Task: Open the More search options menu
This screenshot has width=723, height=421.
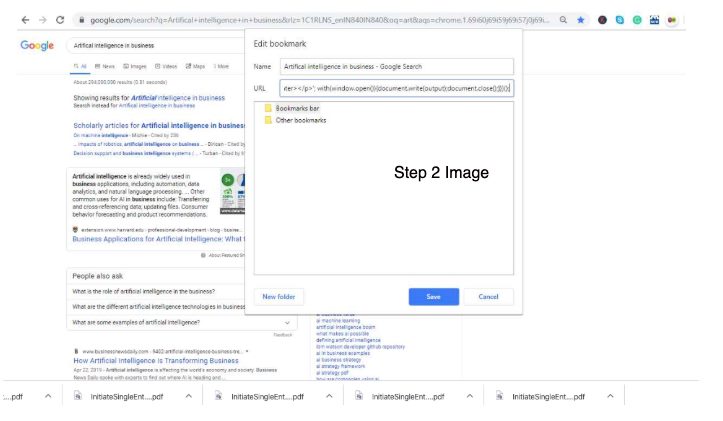Action: pos(221,66)
